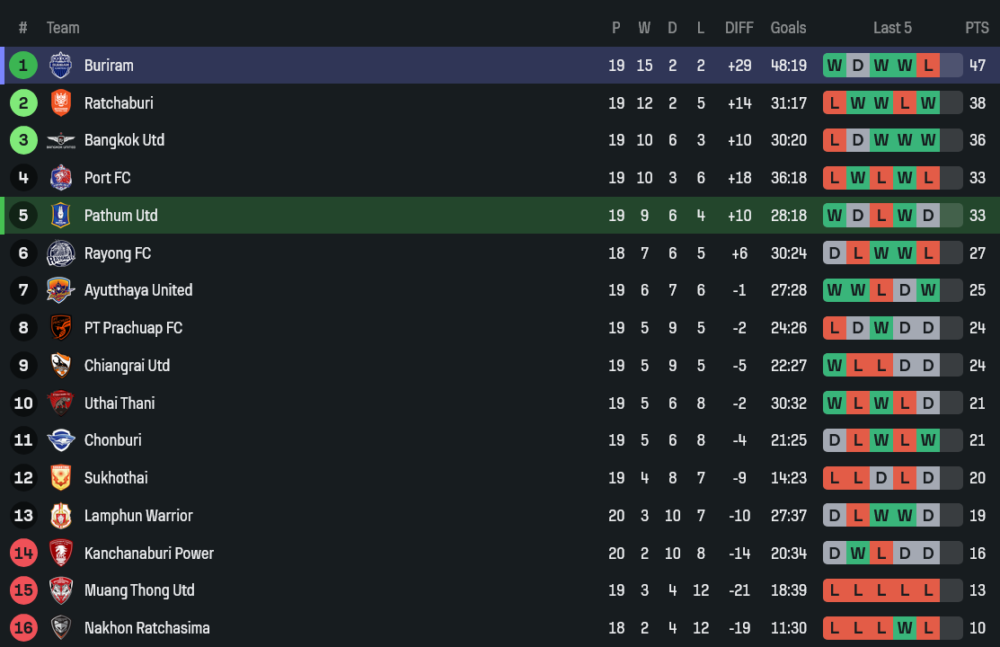1000x647 pixels.
Task: Click the Bangkok Utd wings logo
Action: [x=61, y=141]
